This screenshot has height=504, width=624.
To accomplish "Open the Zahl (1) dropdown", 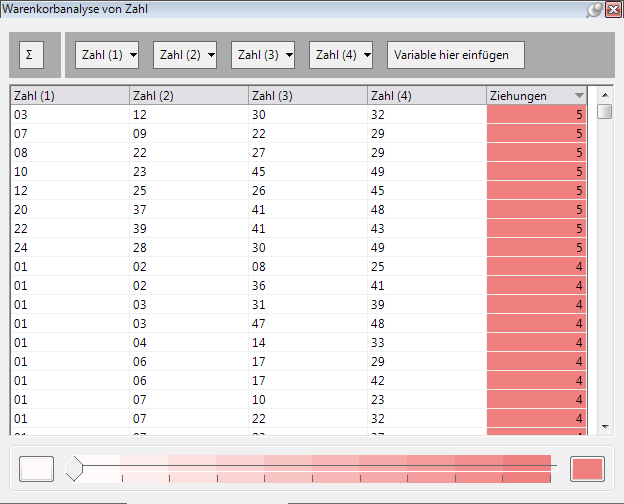I will coord(107,55).
